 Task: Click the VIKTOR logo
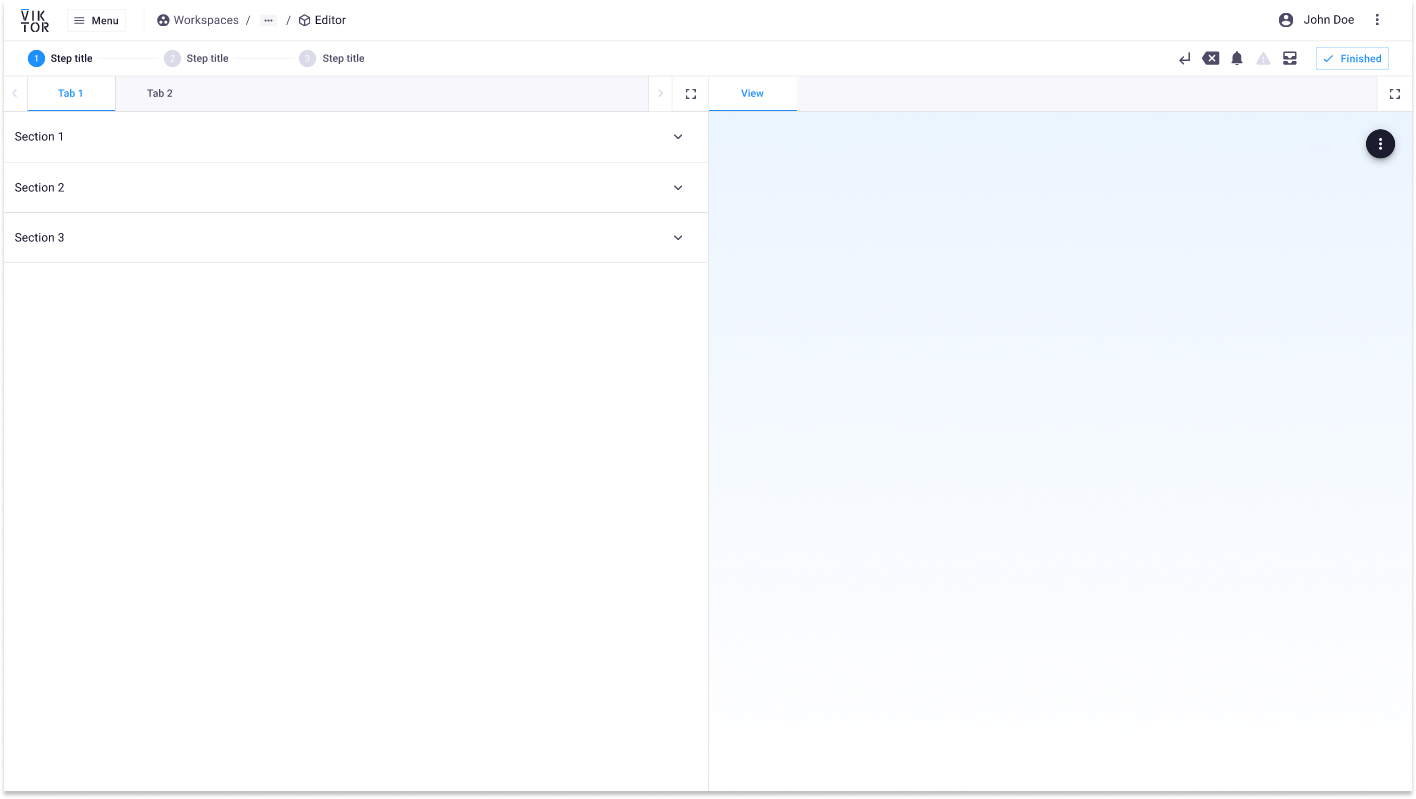(x=35, y=20)
